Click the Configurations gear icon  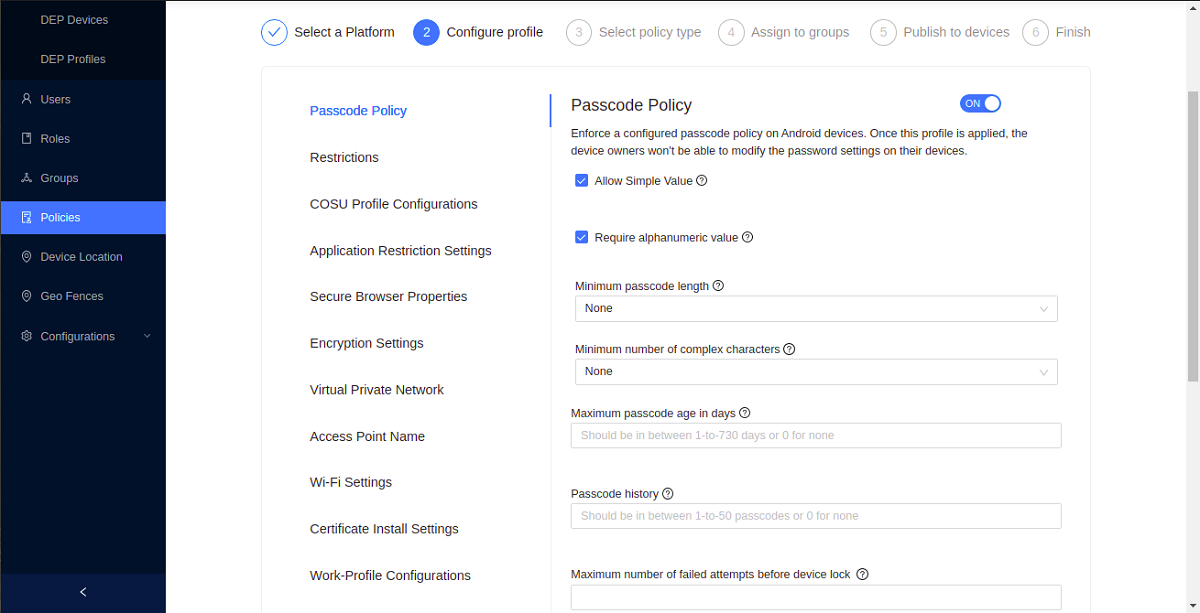(x=27, y=336)
